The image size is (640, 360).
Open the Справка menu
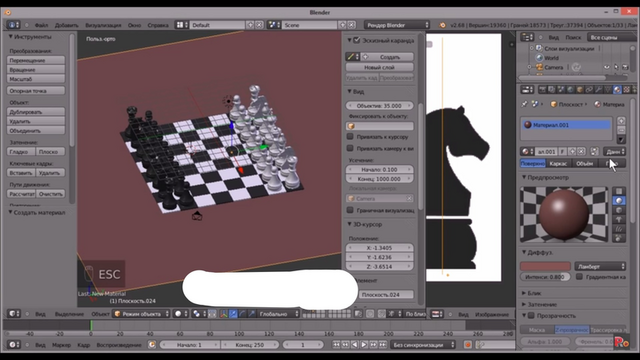[158, 25]
